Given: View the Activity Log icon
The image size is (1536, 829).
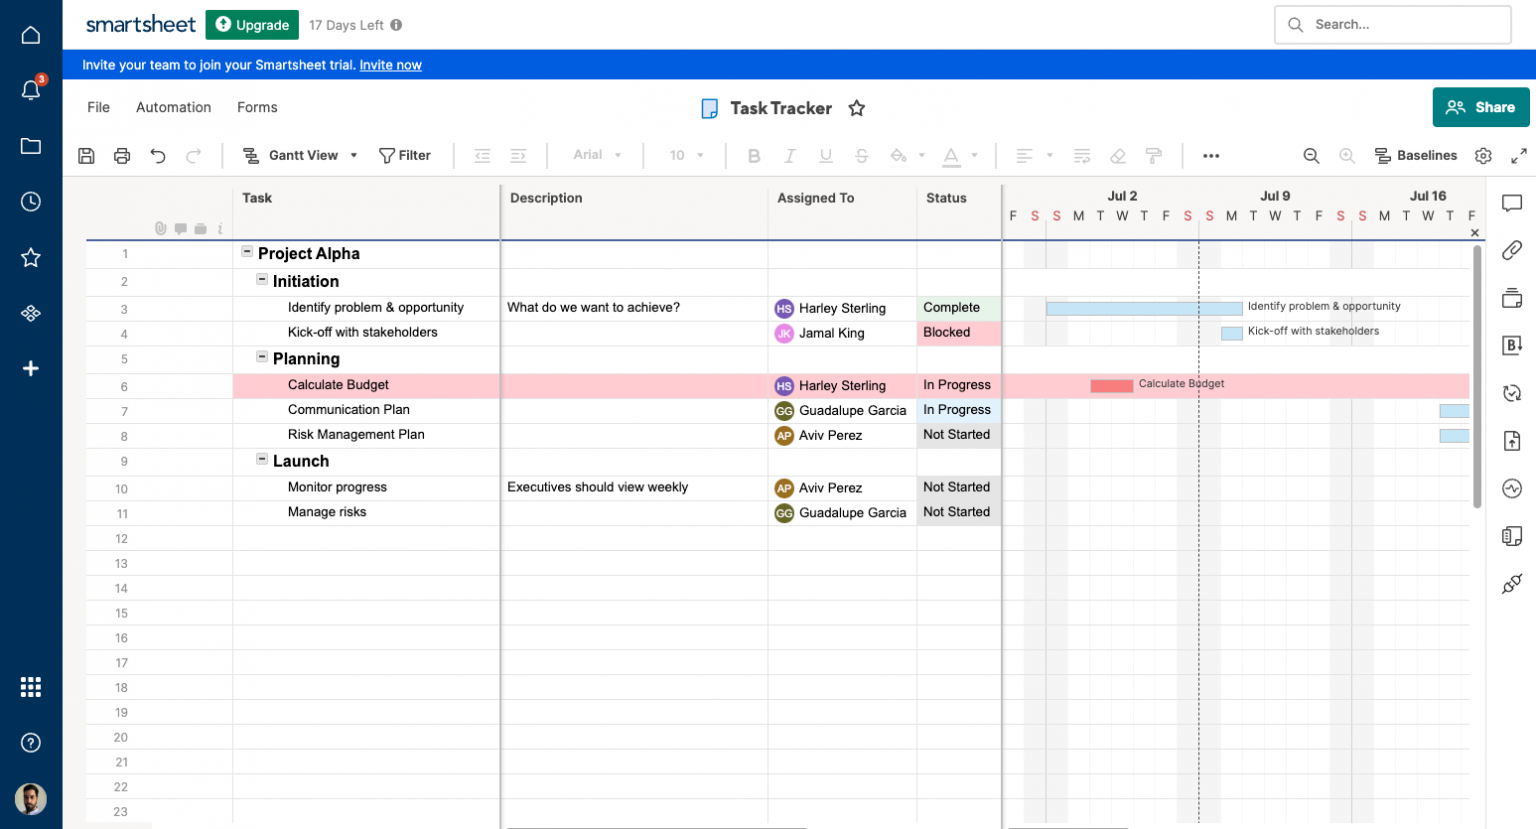Looking at the screenshot, I should [x=1511, y=488].
